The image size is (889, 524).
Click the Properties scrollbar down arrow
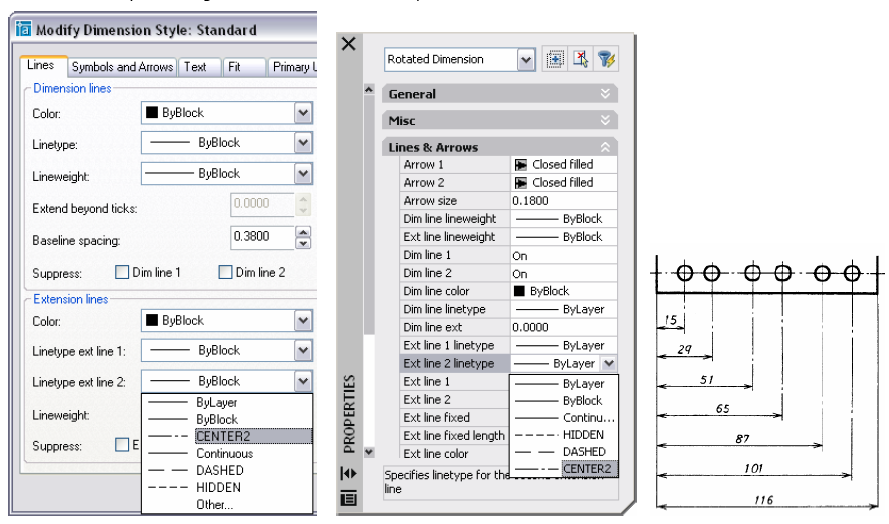(x=369, y=452)
